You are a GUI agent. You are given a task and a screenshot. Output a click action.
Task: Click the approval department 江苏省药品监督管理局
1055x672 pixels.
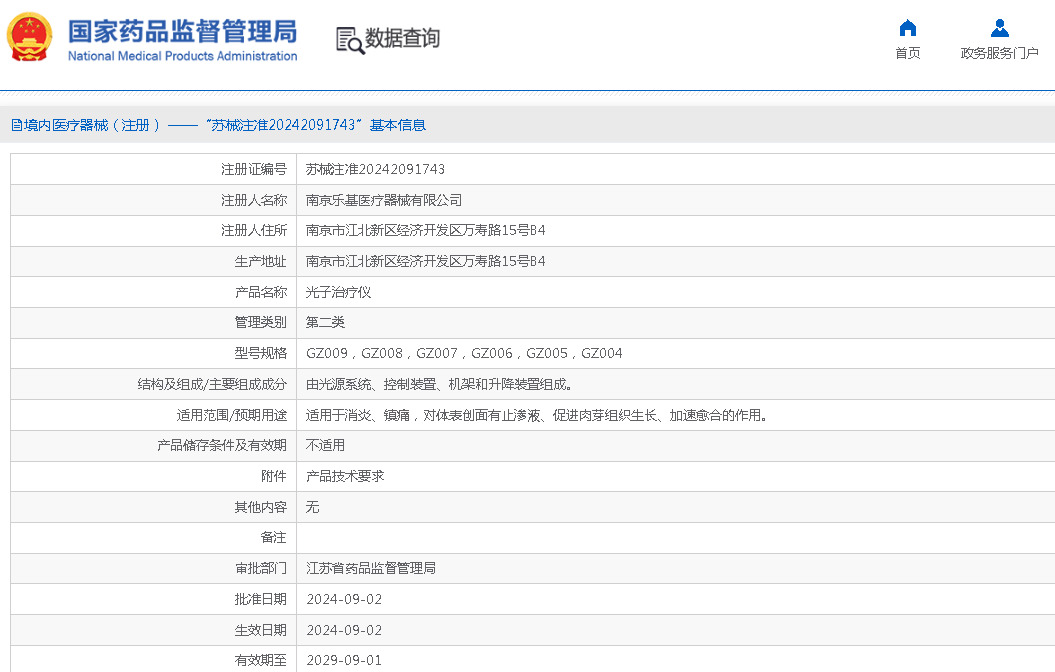point(371,568)
